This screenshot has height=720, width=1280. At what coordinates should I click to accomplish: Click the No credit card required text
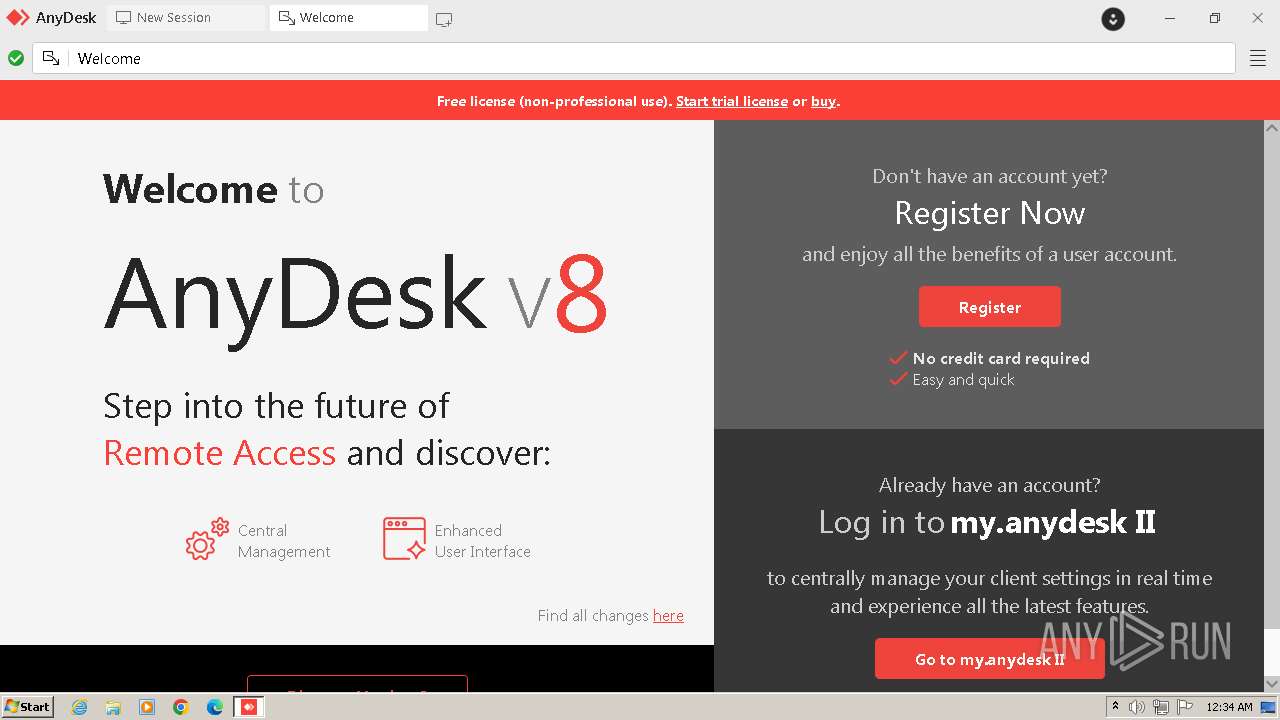pyautogui.click(x=1001, y=358)
